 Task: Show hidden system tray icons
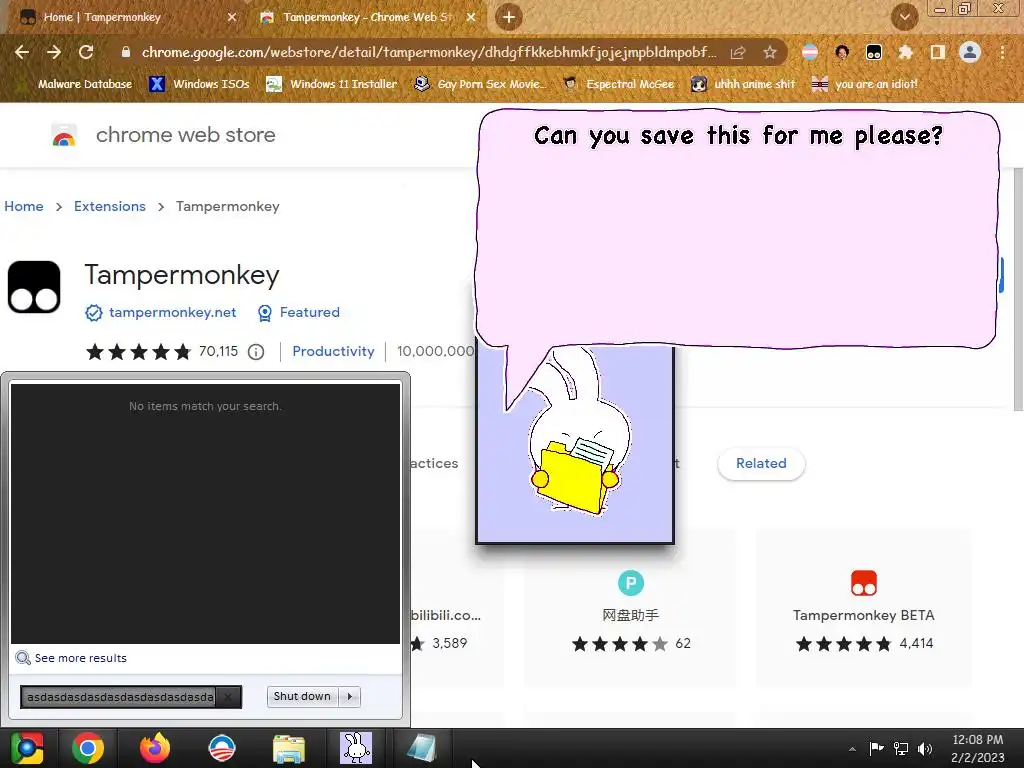852,749
